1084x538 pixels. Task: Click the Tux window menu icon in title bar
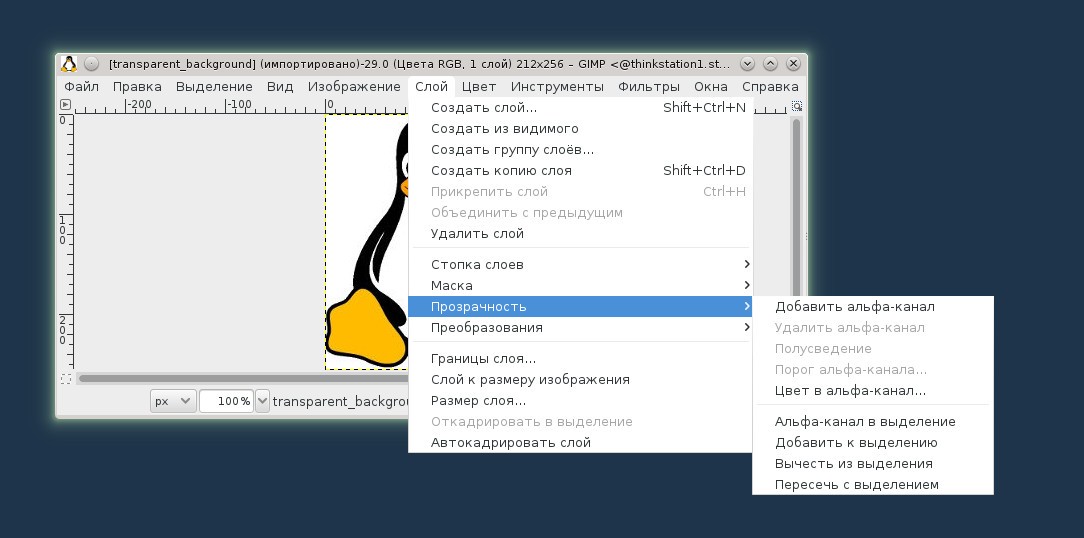pyautogui.click(x=68, y=64)
